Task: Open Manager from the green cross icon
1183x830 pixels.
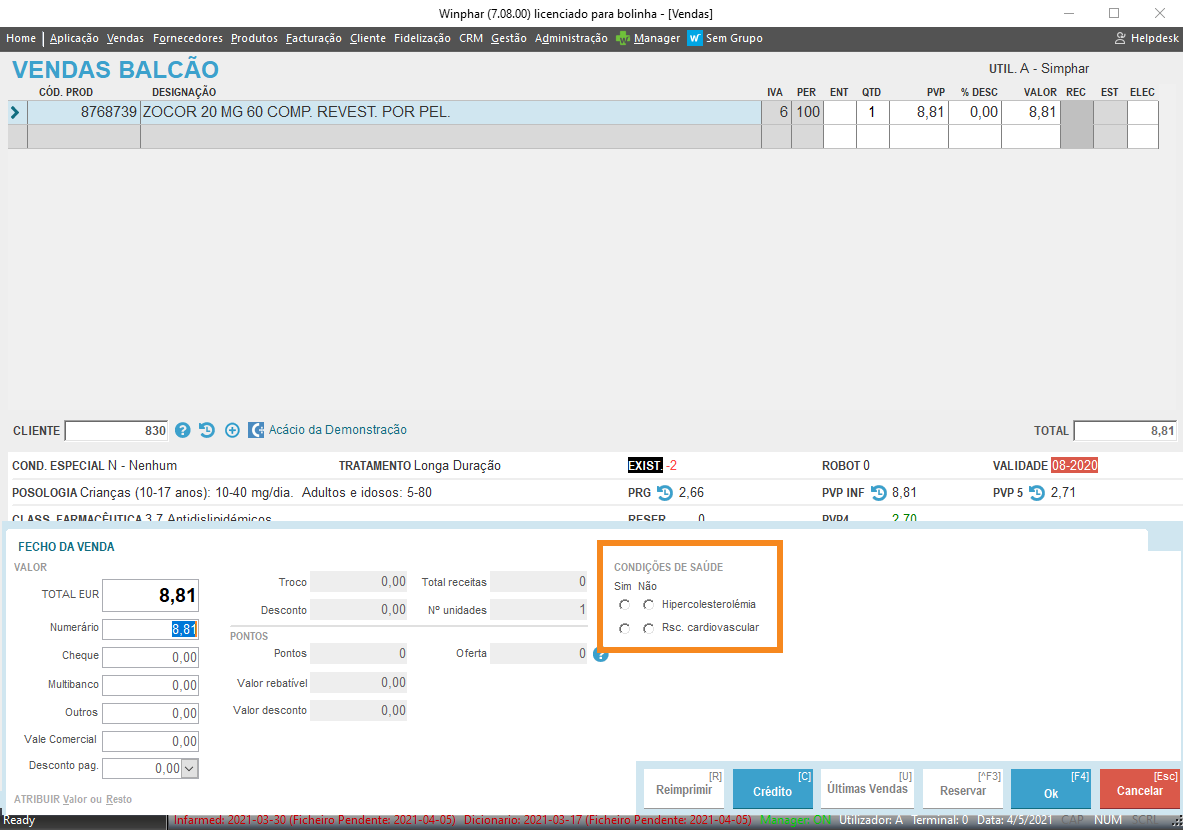Action: 623,38
